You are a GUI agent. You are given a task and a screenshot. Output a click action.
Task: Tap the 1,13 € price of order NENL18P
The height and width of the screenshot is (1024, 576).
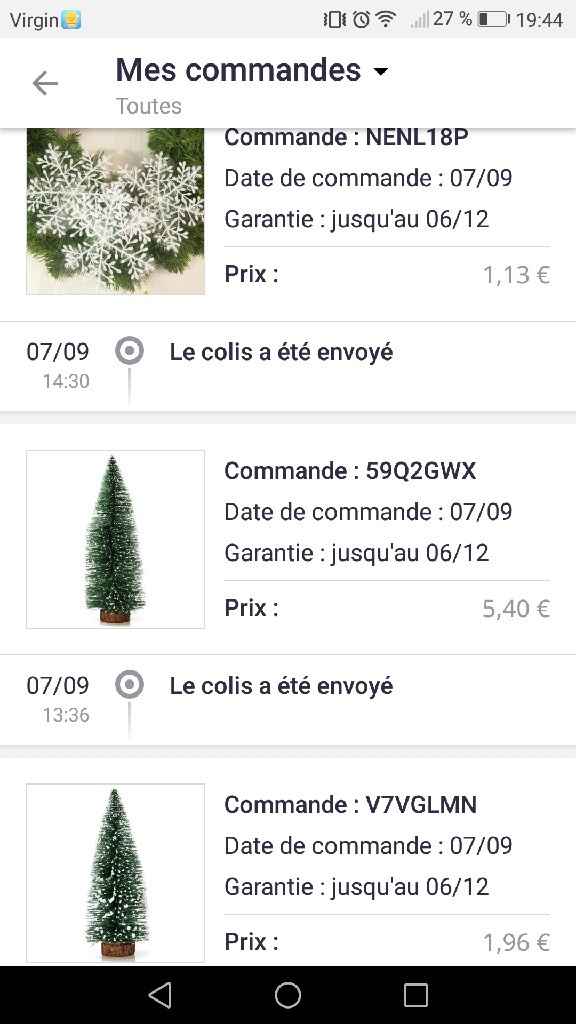(x=516, y=273)
